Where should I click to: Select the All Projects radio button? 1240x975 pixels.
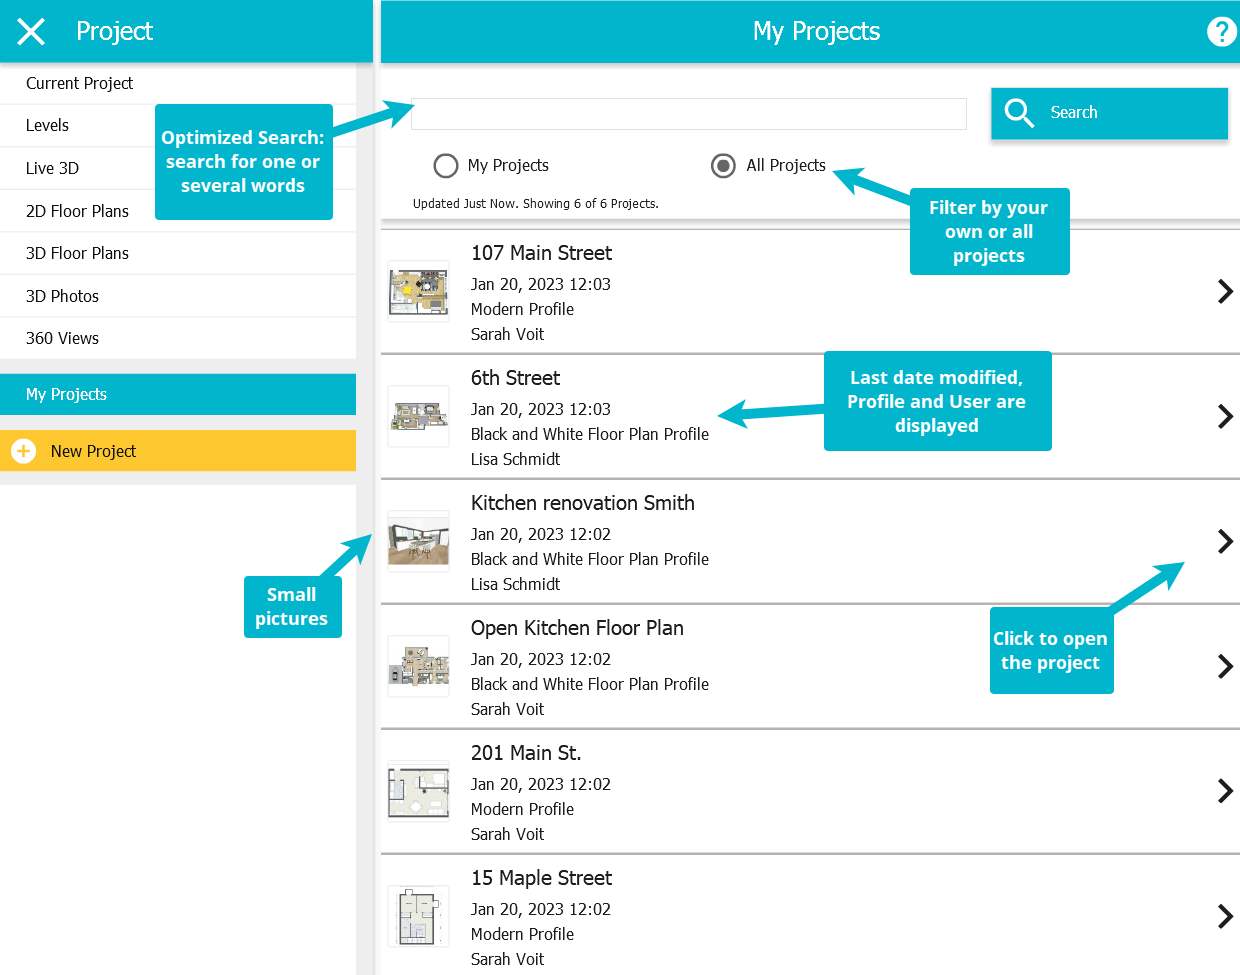tap(723, 165)
